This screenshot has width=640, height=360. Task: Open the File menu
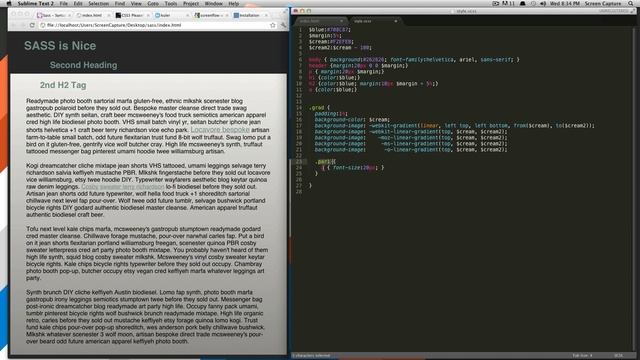tap(64, 3)
